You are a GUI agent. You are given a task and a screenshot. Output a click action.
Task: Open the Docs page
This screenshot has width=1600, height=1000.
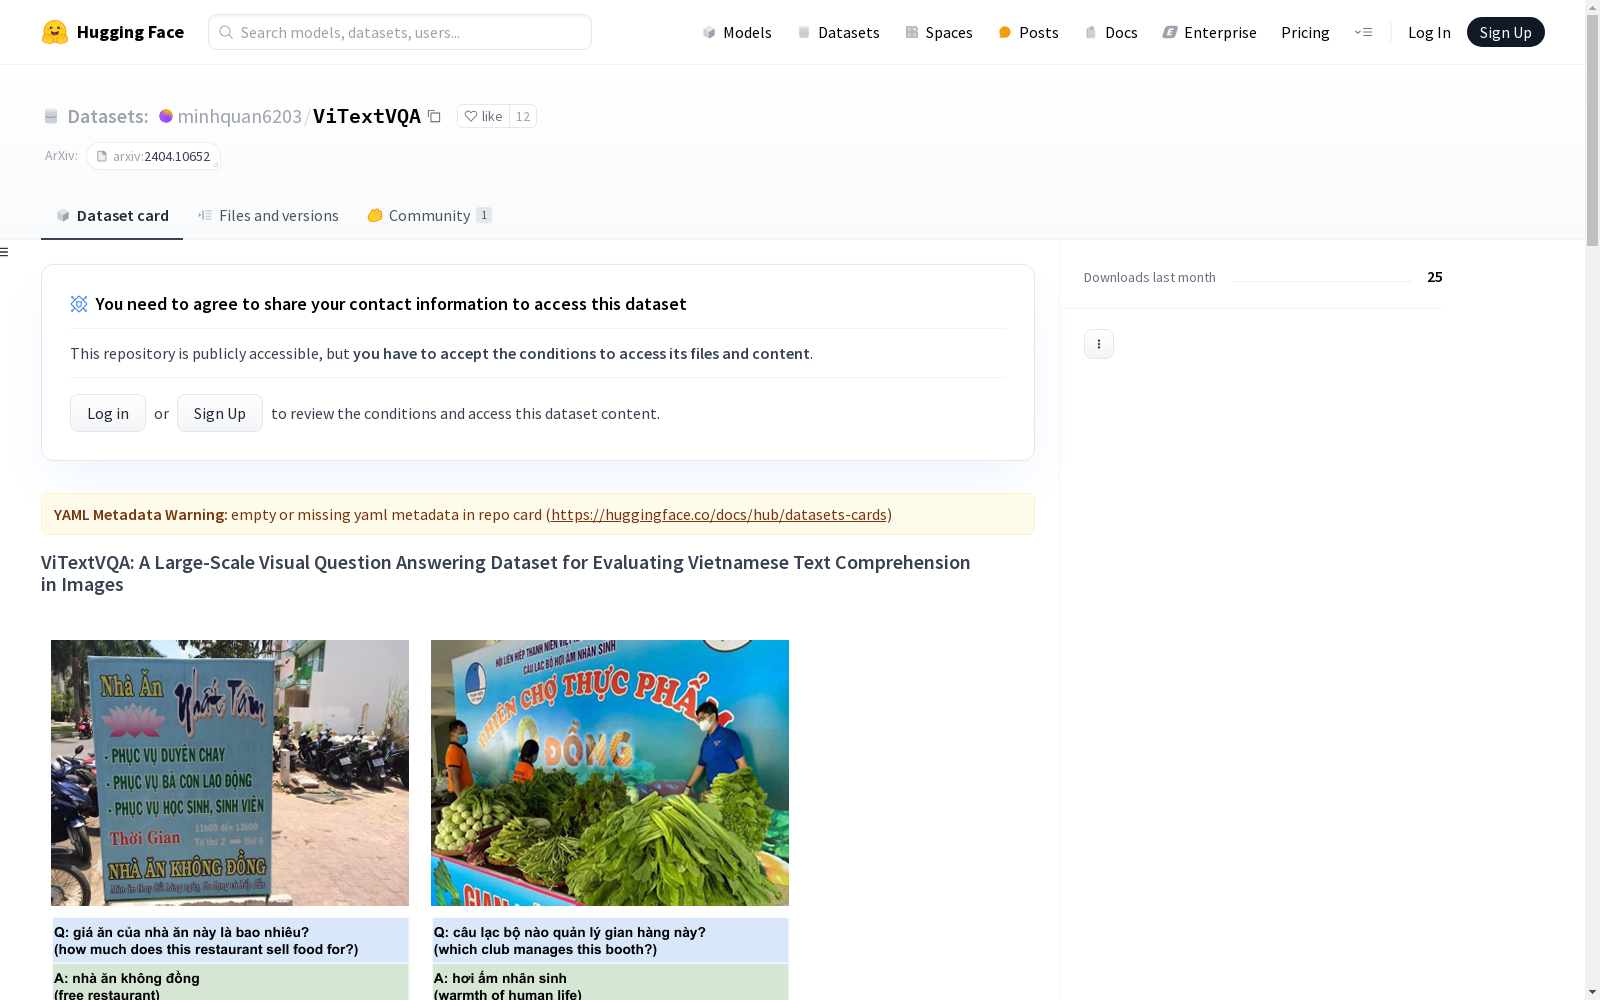[x=1111, y=32]
